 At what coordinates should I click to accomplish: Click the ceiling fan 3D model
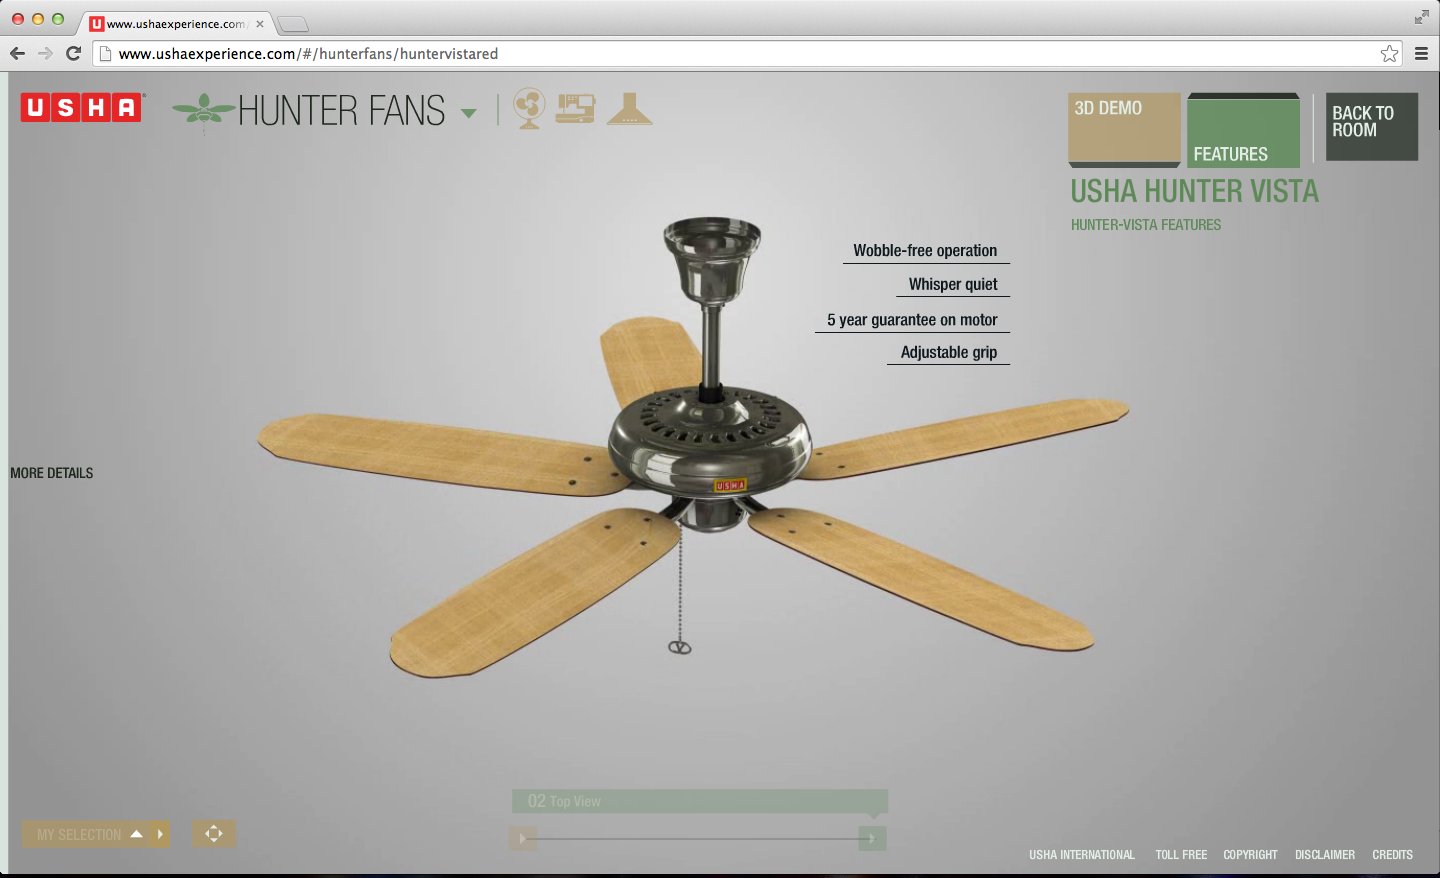click(x=693, y=450)
